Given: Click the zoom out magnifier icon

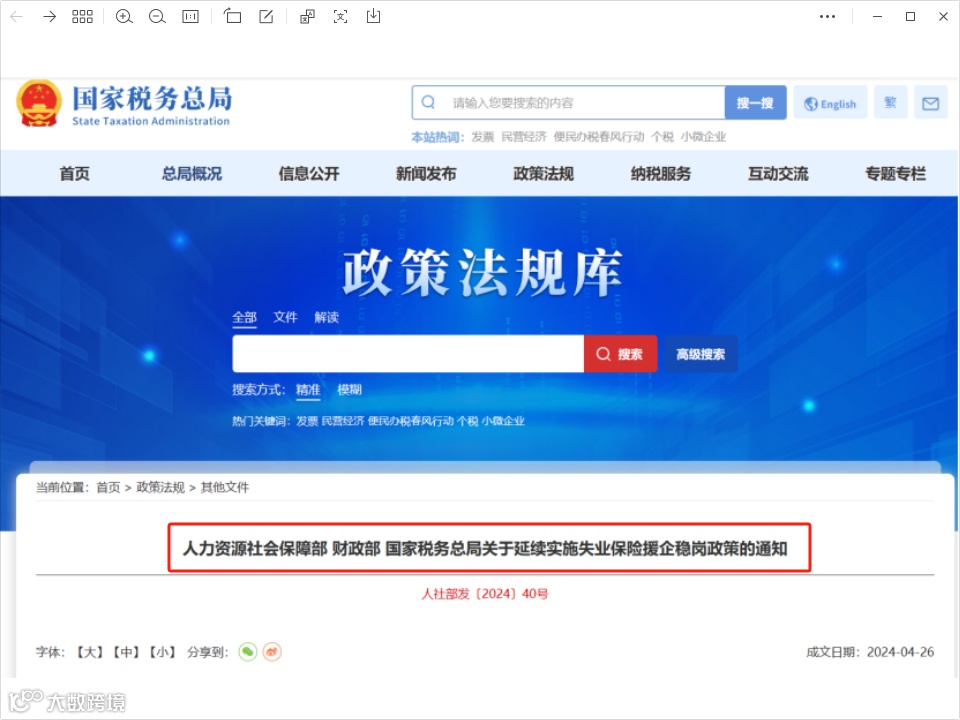Looking at the screenshot, I should click(157, 17).
